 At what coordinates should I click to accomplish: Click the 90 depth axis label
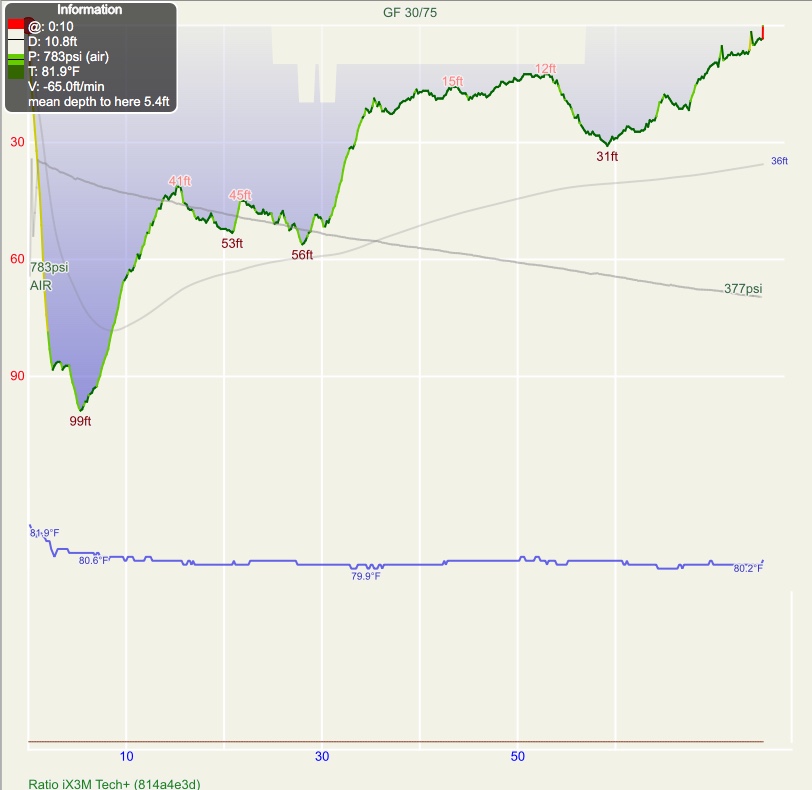(x=17, y=376)
